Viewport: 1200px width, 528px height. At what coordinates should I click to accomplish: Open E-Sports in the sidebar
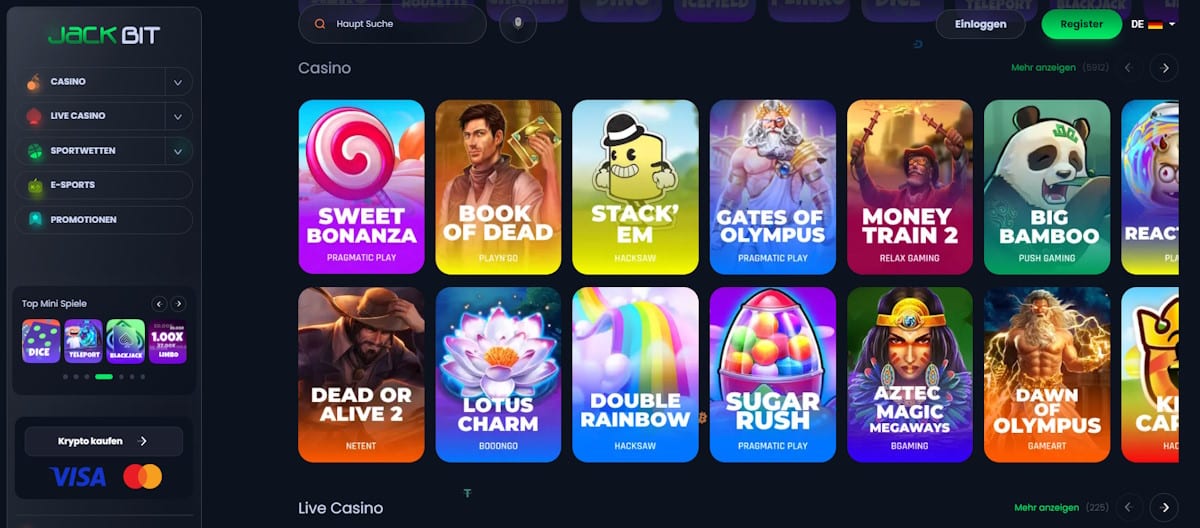click(x=104, y=185)
